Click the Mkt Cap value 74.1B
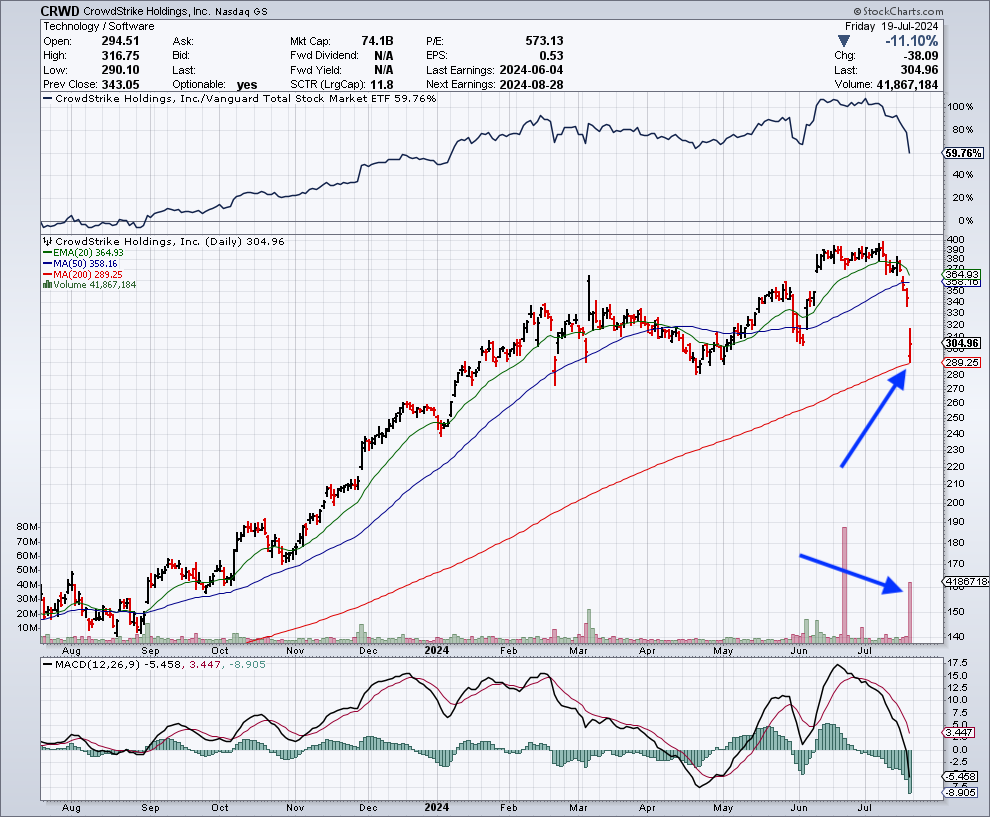 coord(377,41)
